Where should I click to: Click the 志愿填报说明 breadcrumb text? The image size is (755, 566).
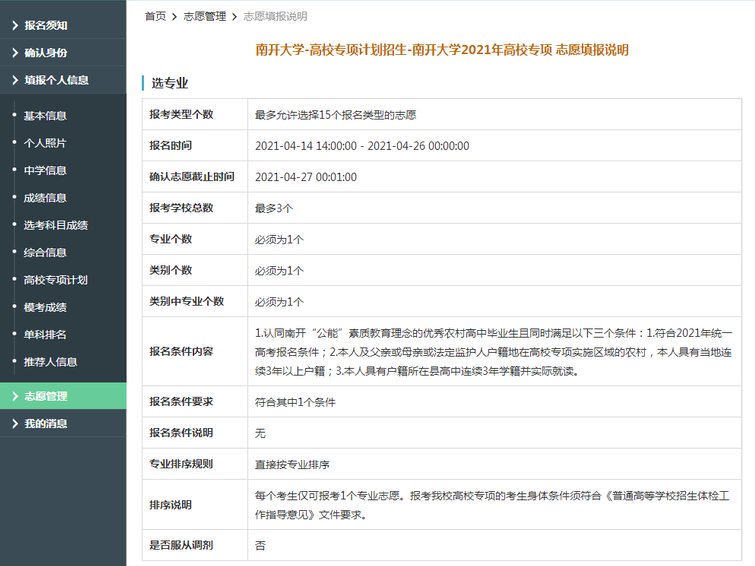point(275,16)
